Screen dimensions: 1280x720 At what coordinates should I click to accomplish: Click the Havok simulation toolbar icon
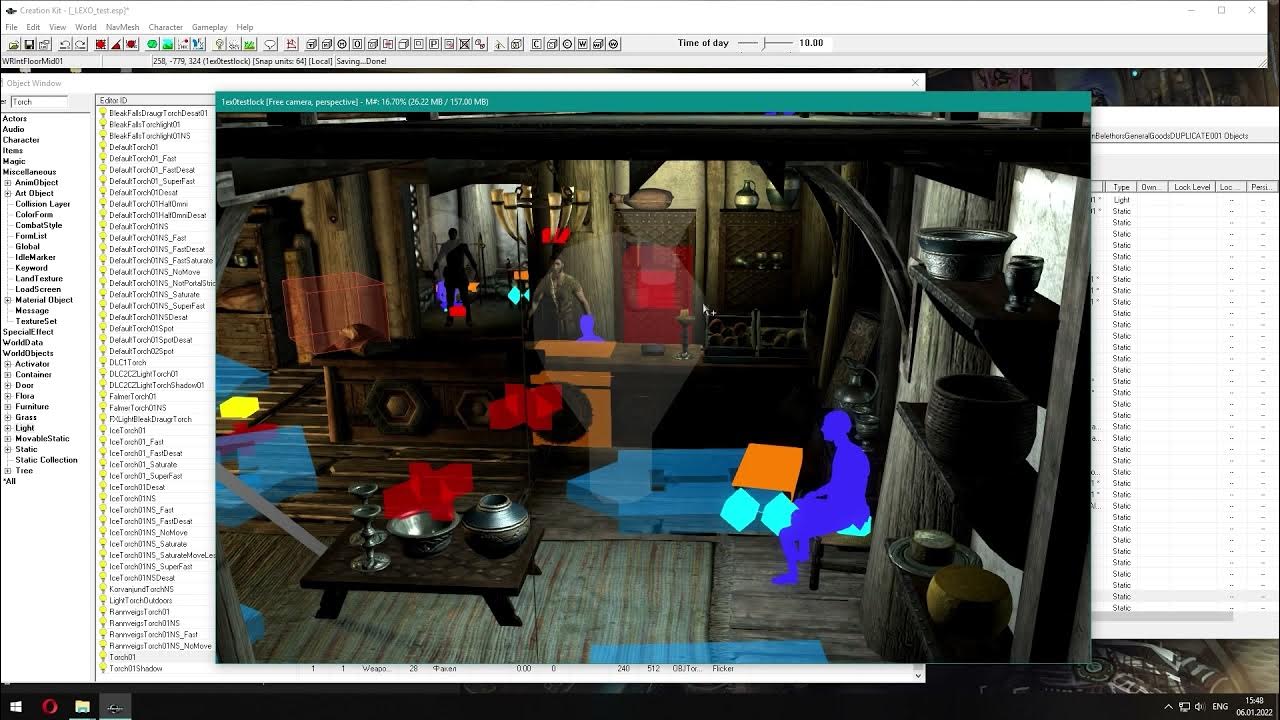point(183,44)
